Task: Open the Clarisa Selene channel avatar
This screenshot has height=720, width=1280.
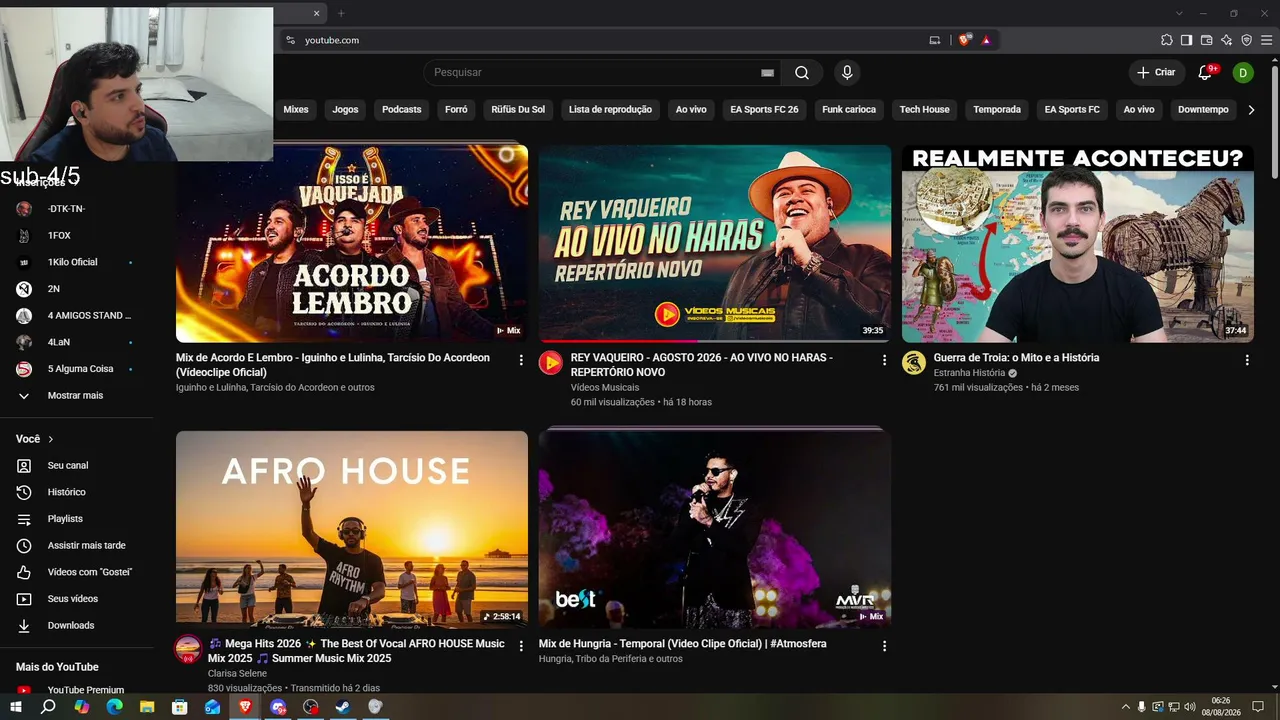Action: pyautogui.click(x=188, y=648)
